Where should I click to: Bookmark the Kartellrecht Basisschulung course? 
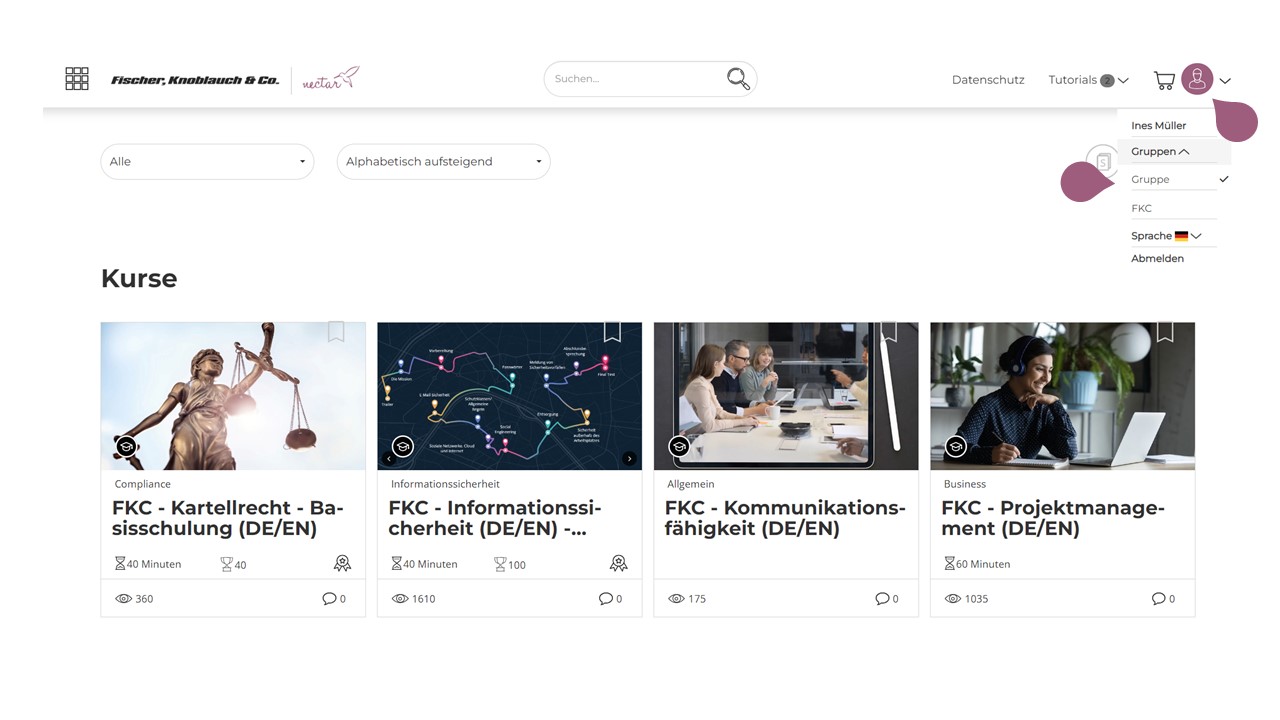336,332
